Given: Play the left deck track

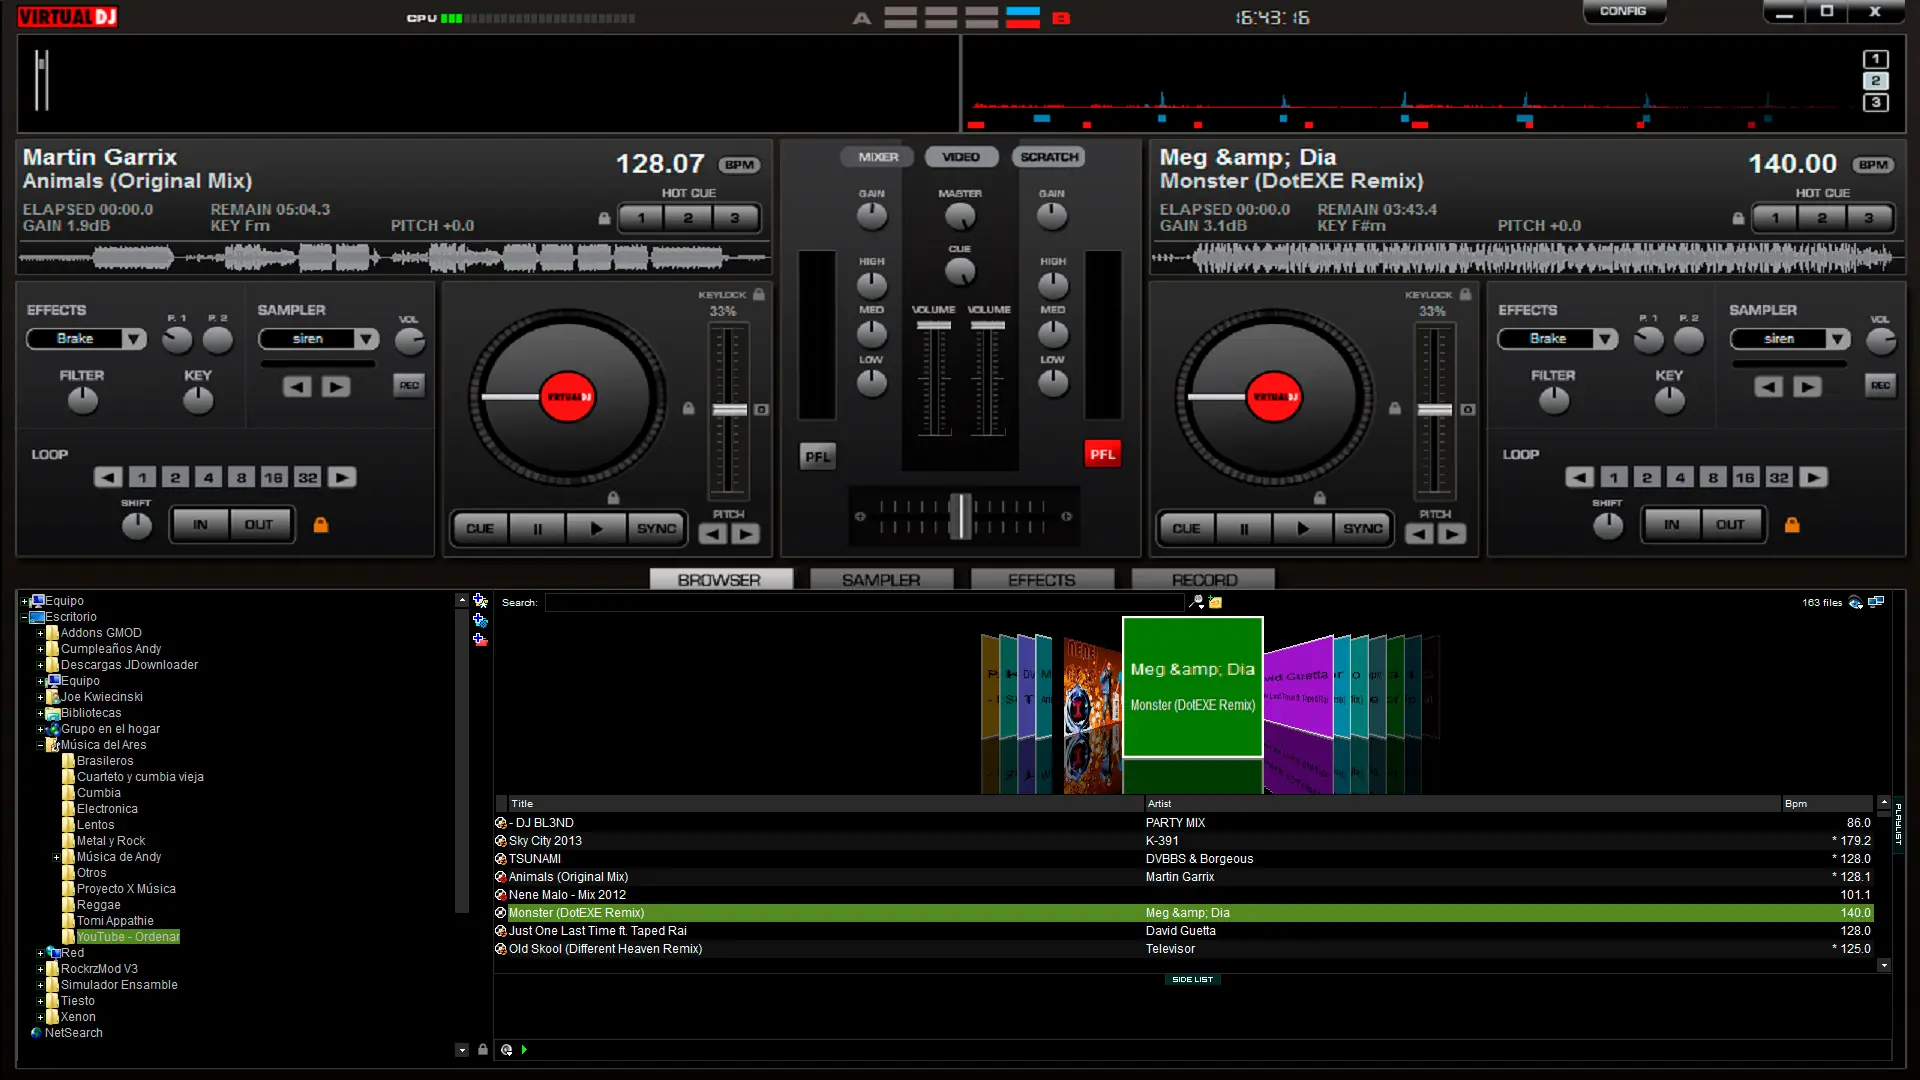Looking at the screenshot, I should click(x=596, y=528).
